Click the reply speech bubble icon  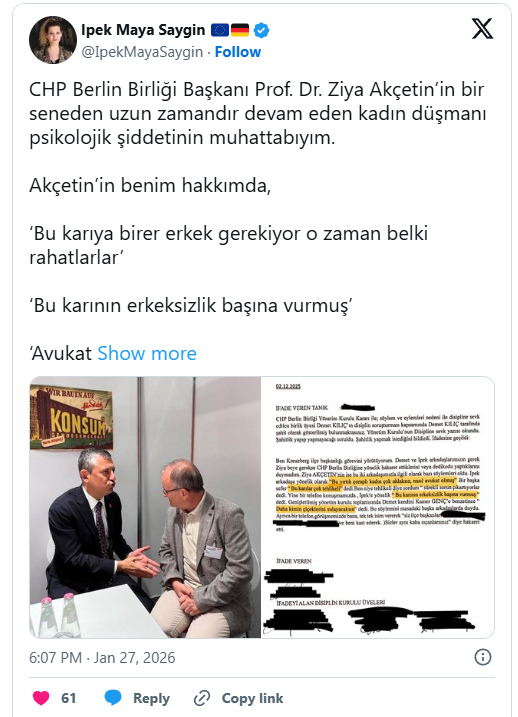pos(113,698)
